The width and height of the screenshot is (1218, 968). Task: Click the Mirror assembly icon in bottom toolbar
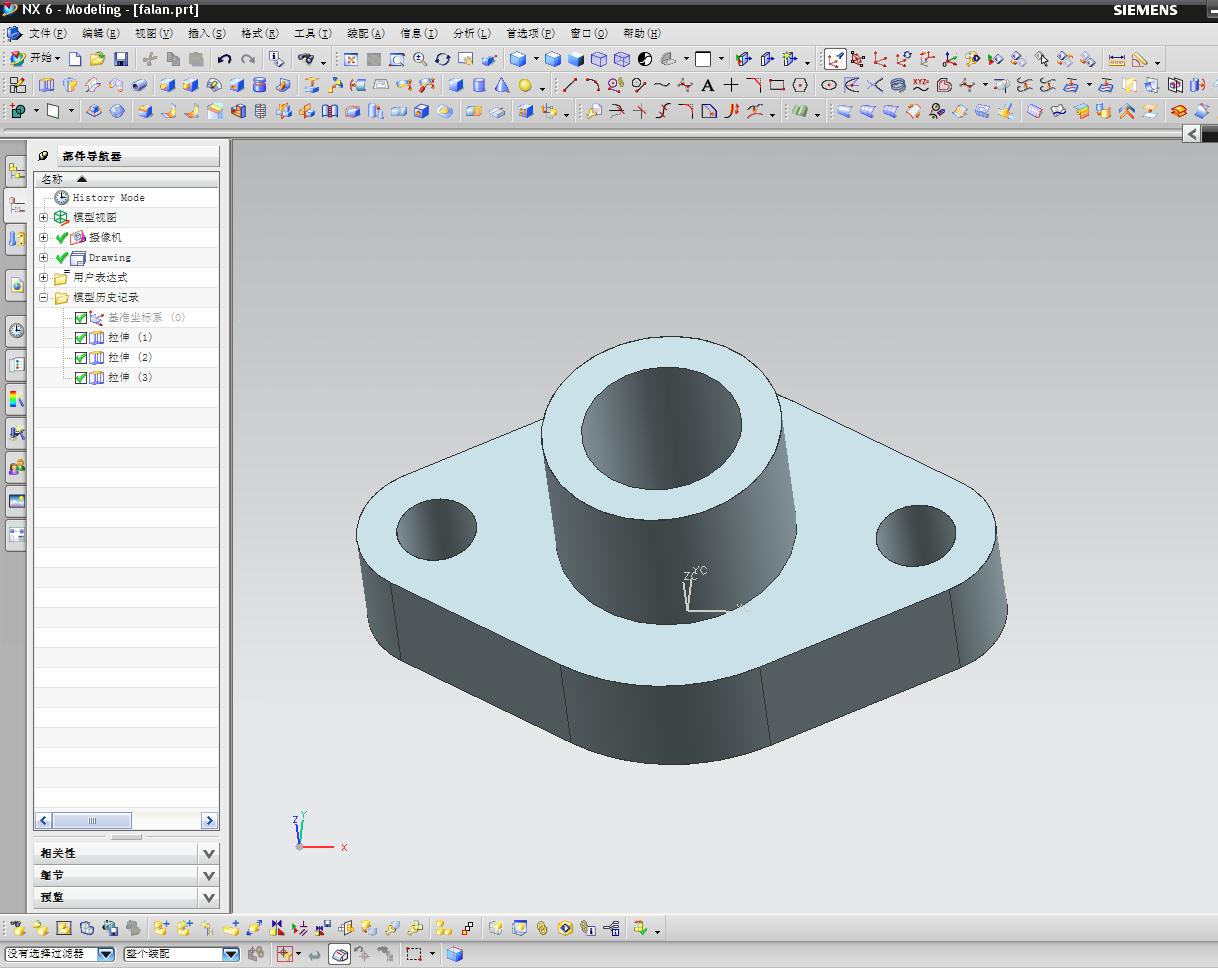[277, 928]
